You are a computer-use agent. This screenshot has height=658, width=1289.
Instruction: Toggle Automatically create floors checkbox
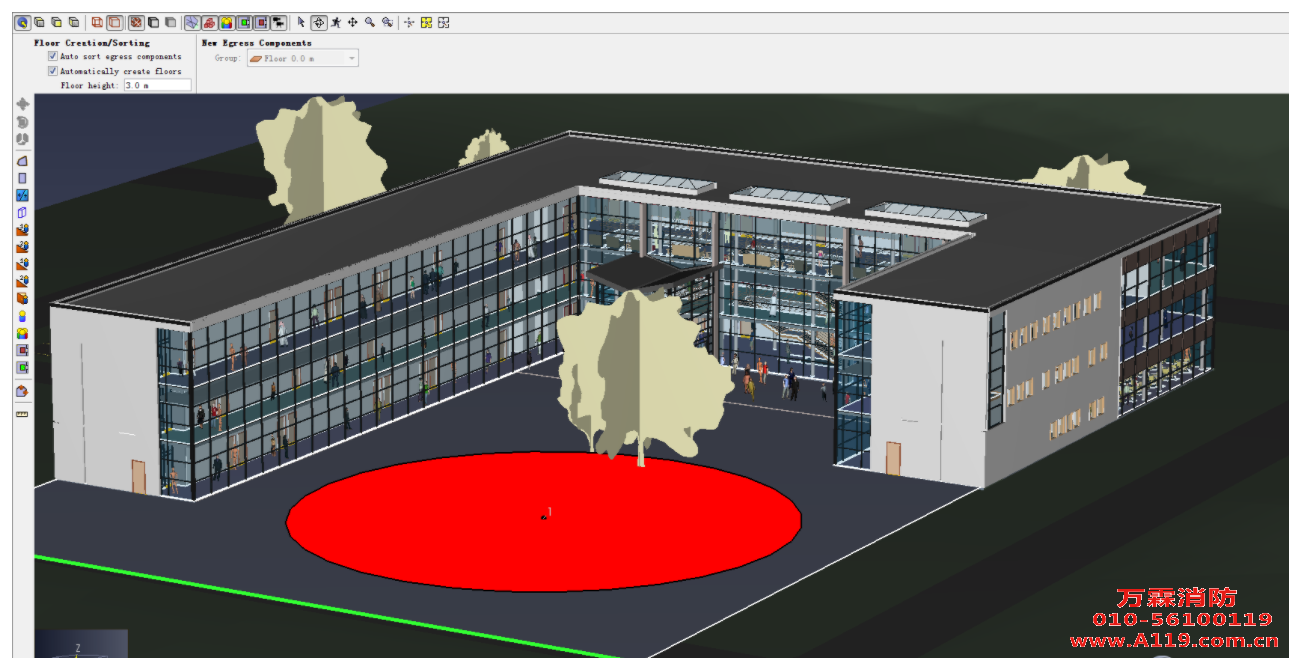pyautogui.click(x=53, y=71)
